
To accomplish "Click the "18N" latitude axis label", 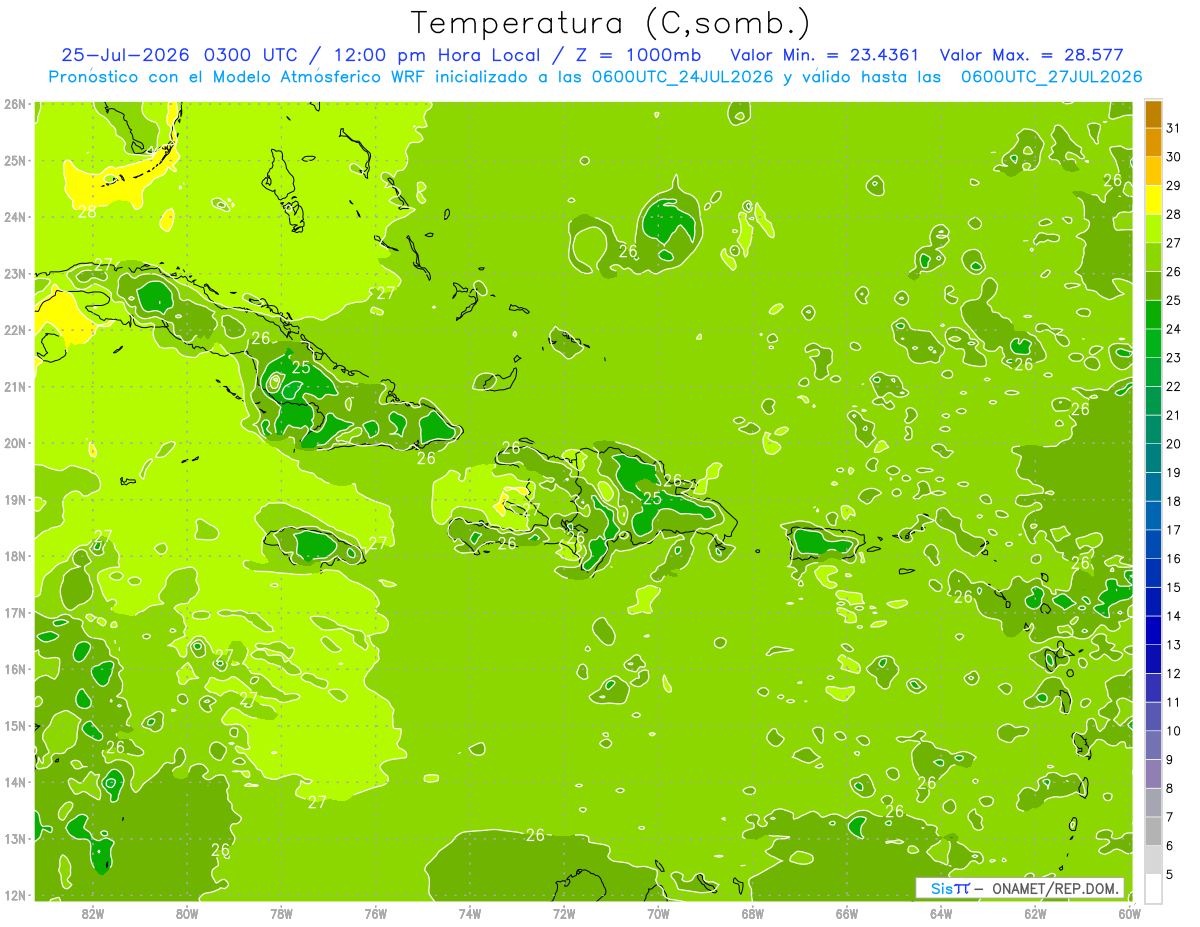I will (14, 556).
